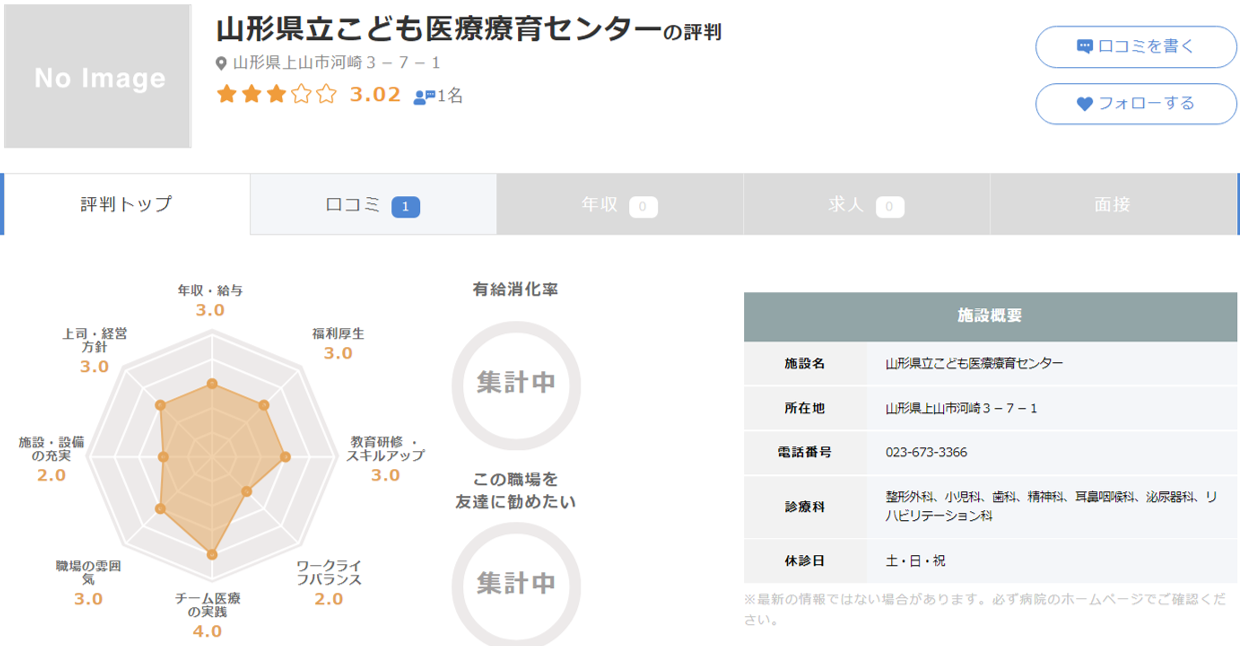Switch to the 口コミ tab
This screenshot has height=646, width=1240.
coord(372,203)
